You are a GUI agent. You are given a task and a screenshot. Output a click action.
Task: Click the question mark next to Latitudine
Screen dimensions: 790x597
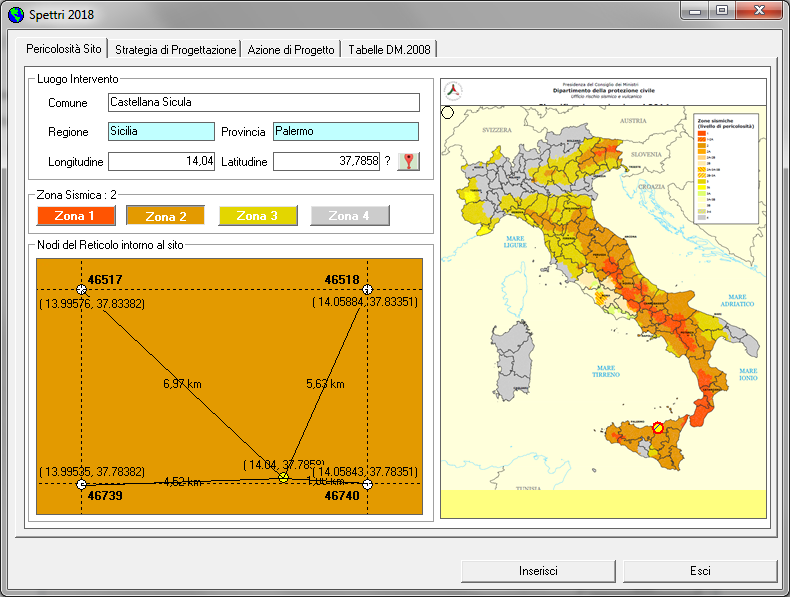387,161
